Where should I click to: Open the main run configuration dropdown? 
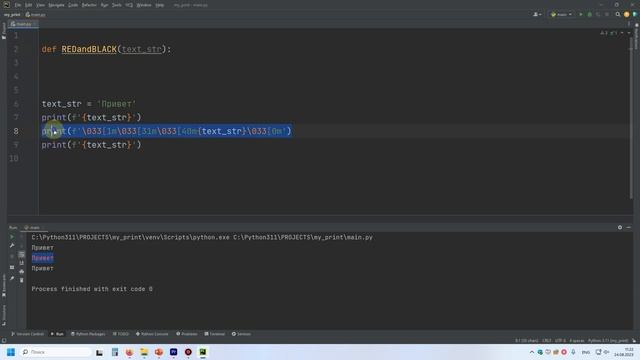[561, 14]
